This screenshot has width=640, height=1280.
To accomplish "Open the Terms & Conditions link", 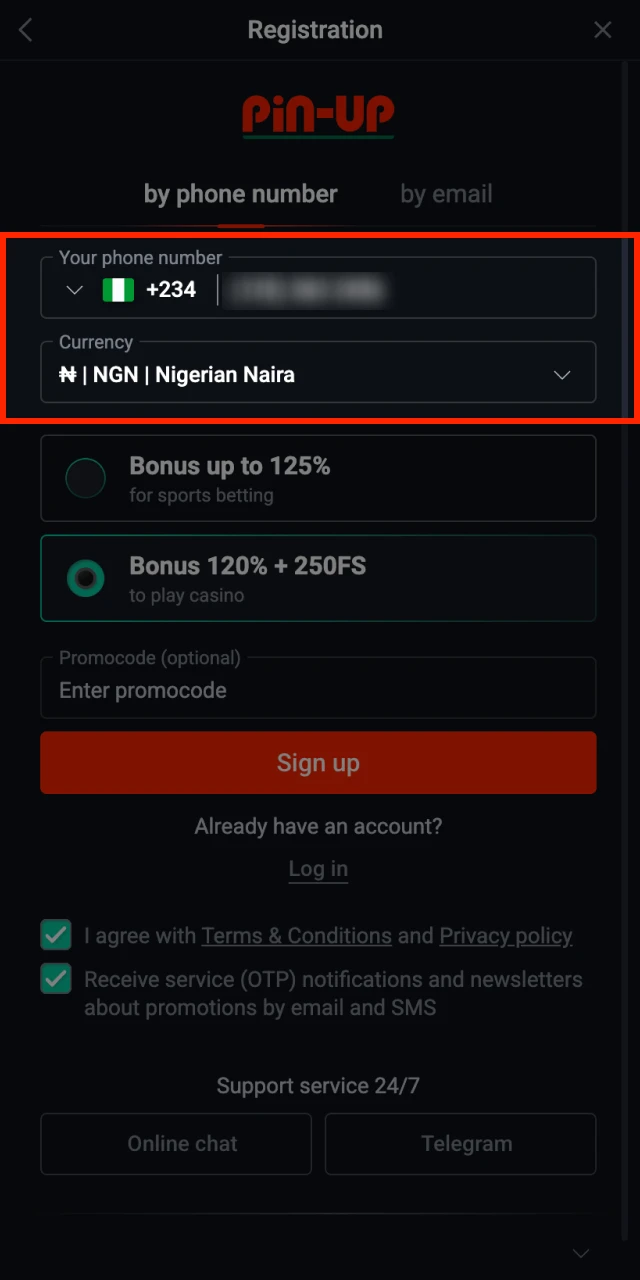I will point(296,936).
